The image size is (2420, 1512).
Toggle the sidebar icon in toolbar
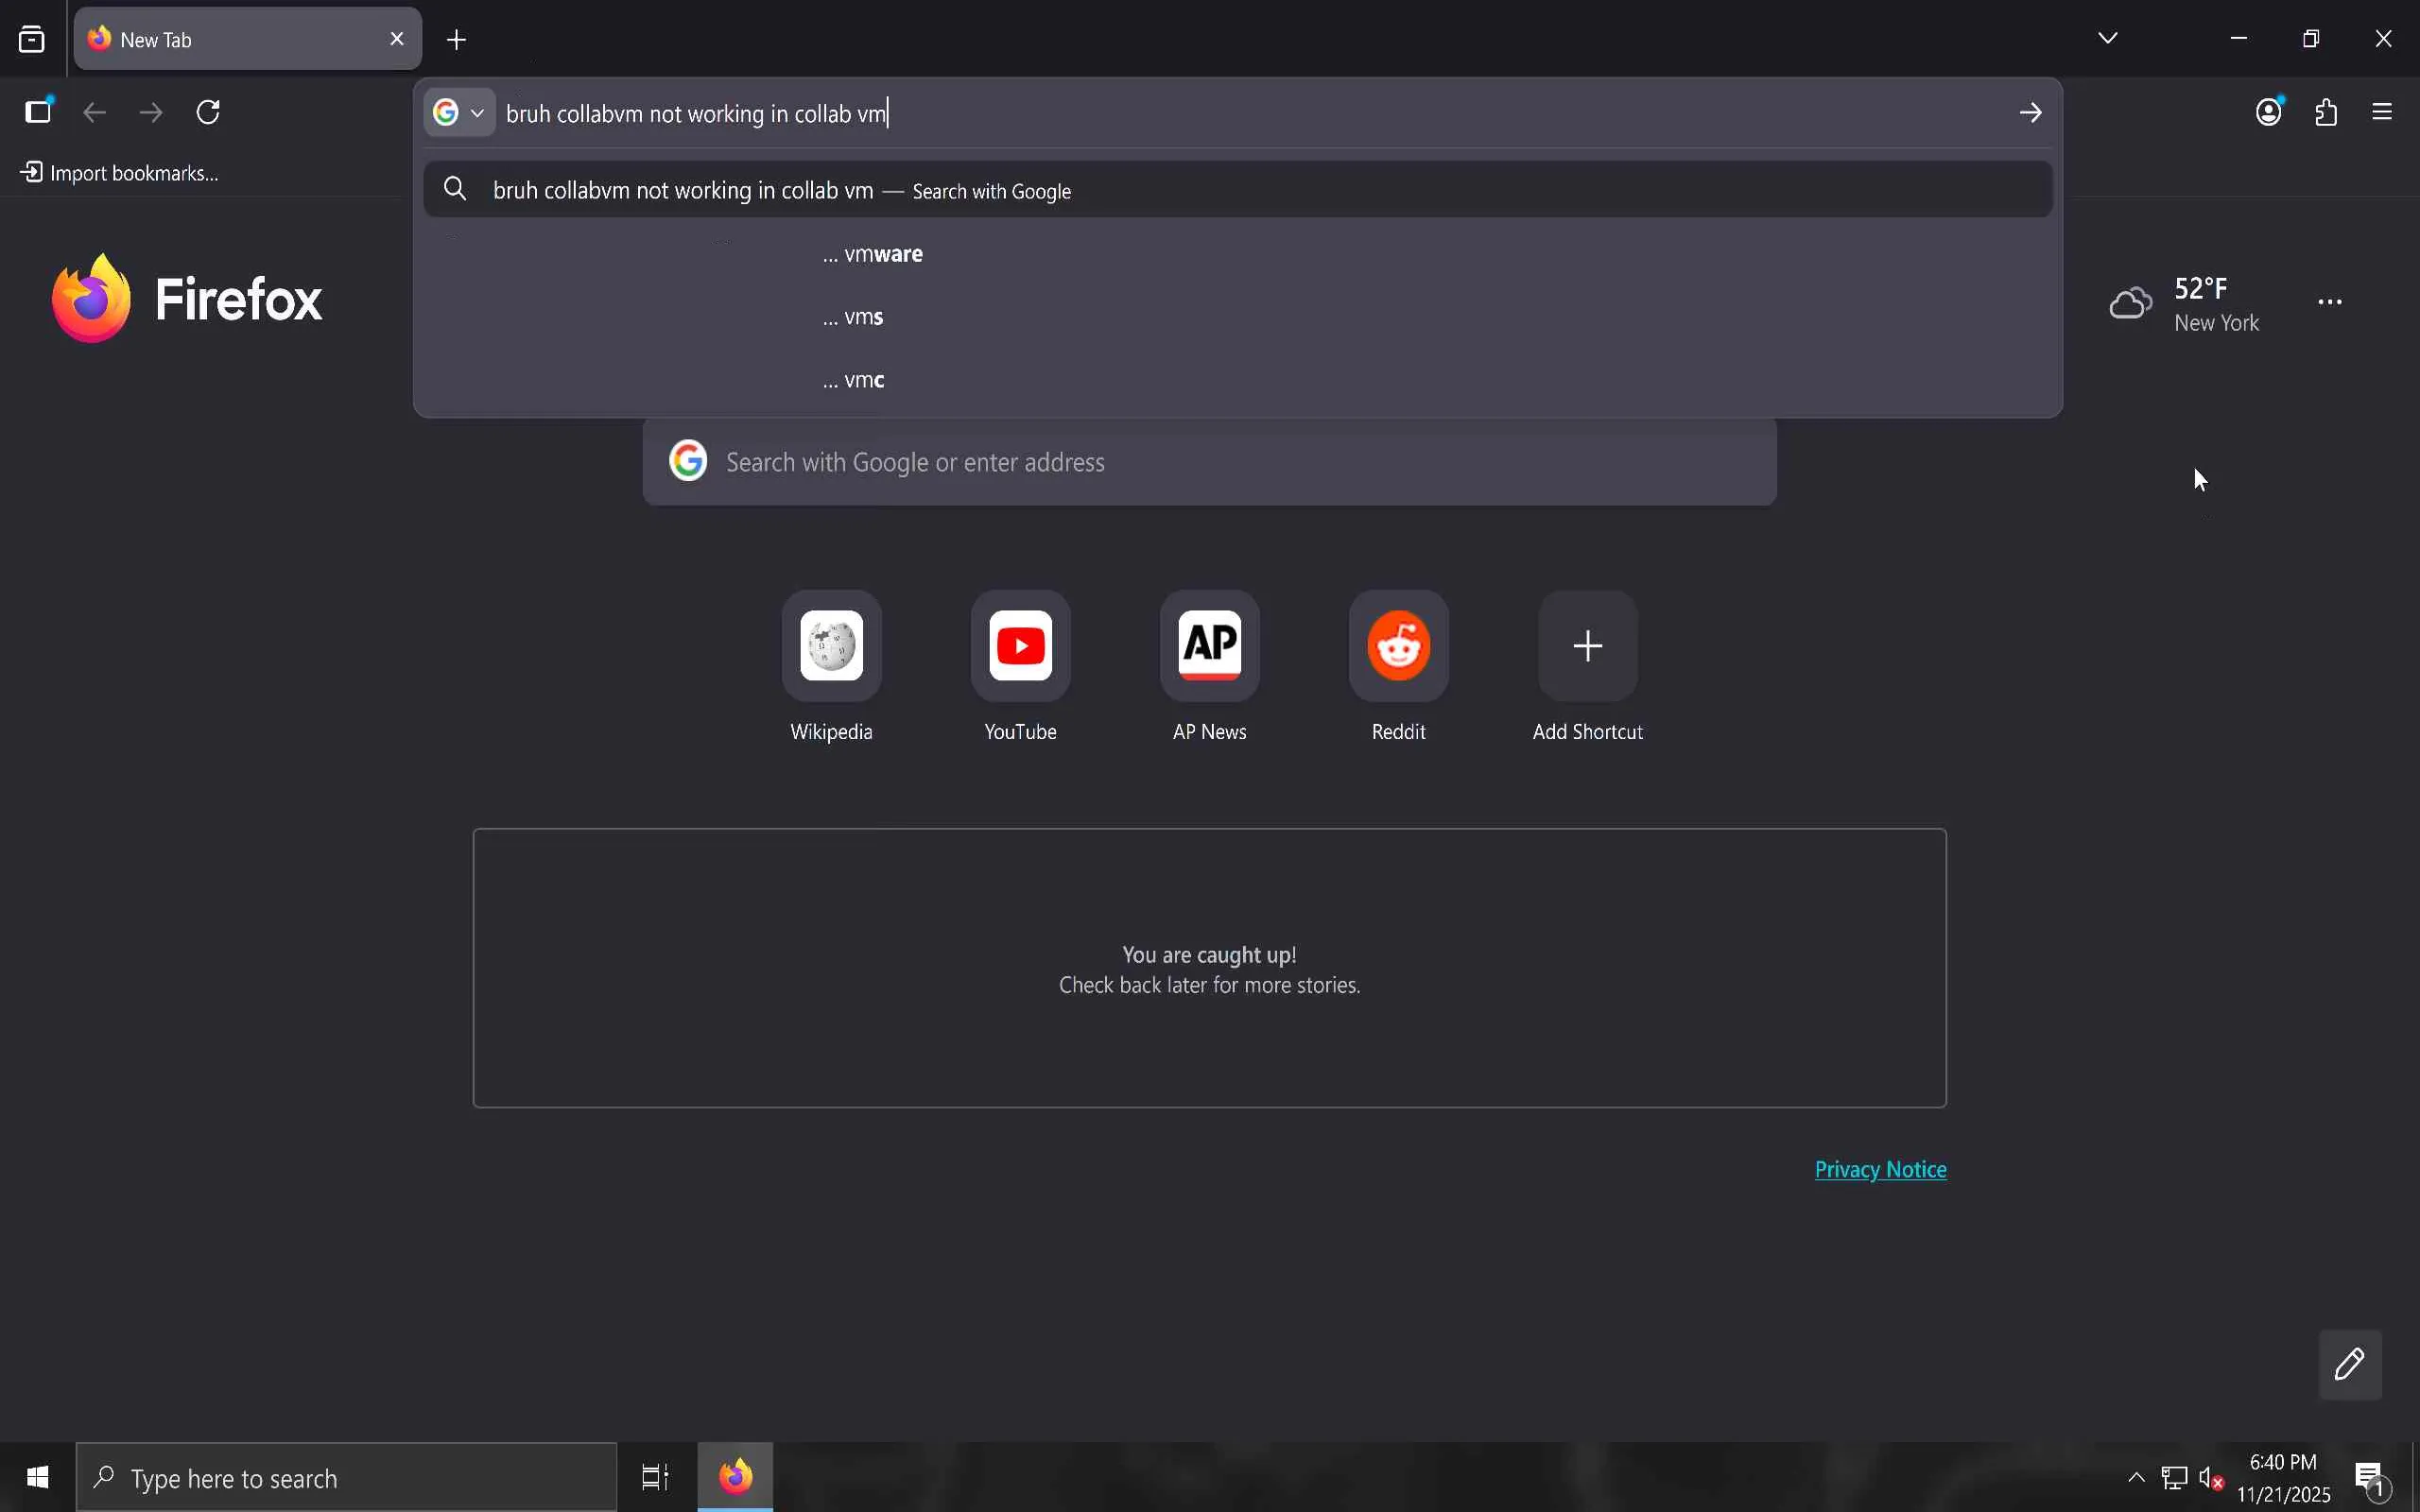pos(38,112)
